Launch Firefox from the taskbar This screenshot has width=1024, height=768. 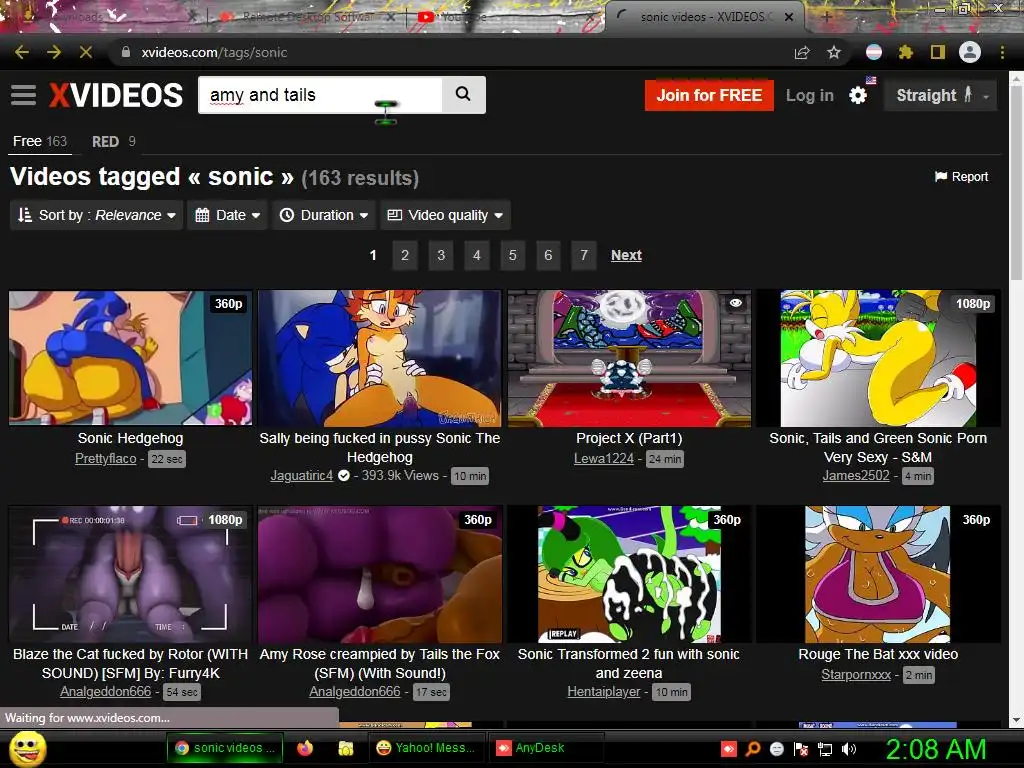[304, 748]
